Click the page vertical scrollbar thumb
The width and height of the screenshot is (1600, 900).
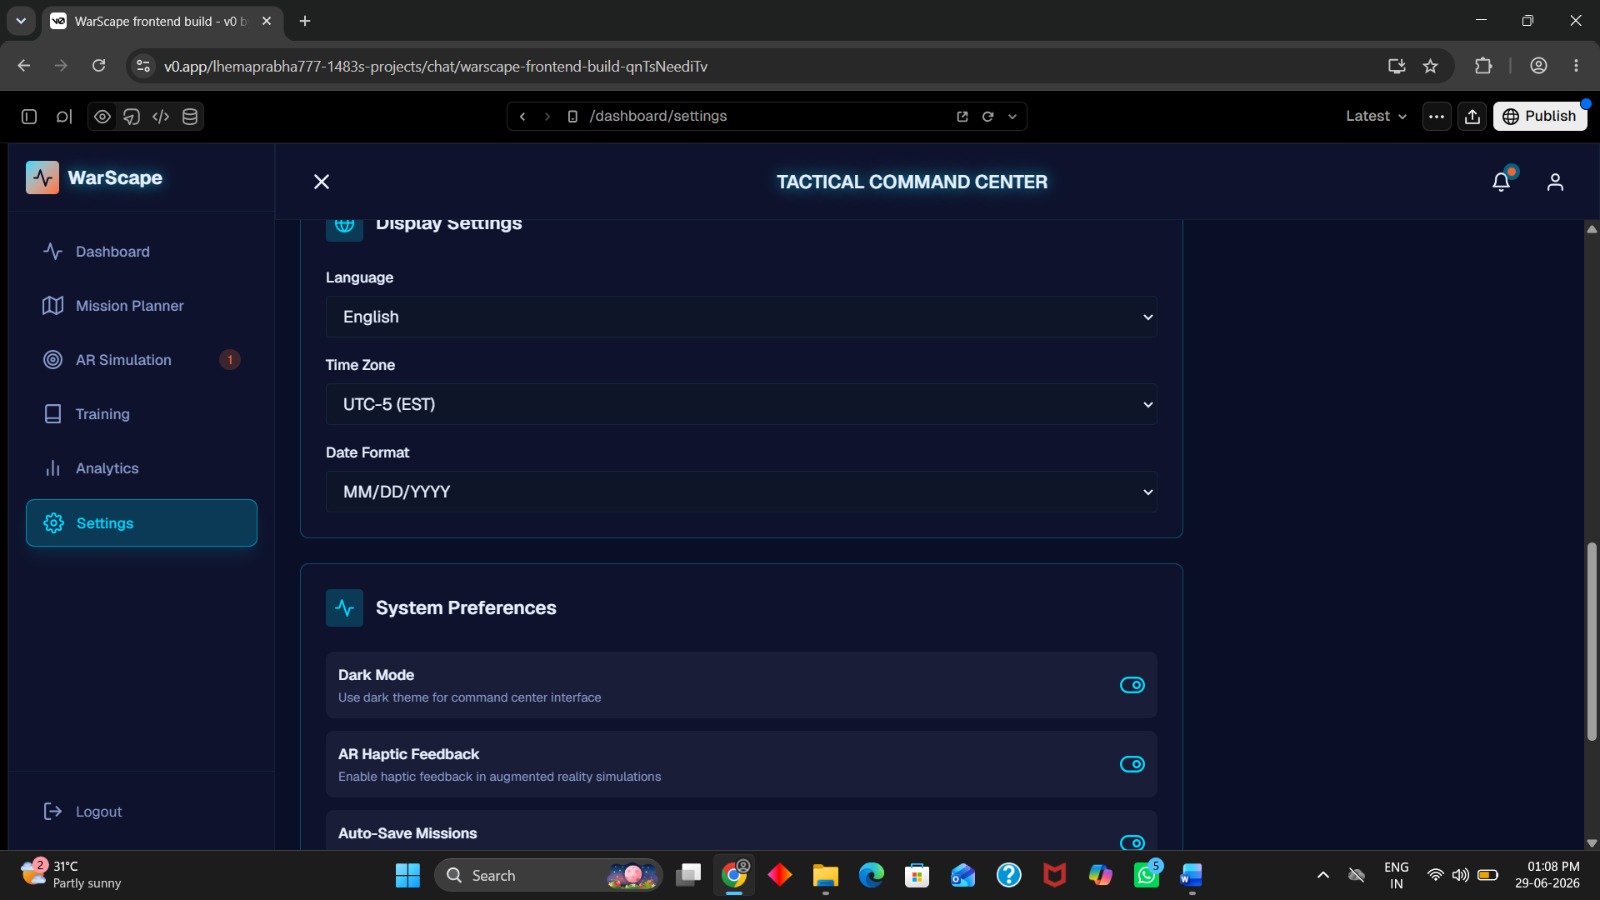1591,641
